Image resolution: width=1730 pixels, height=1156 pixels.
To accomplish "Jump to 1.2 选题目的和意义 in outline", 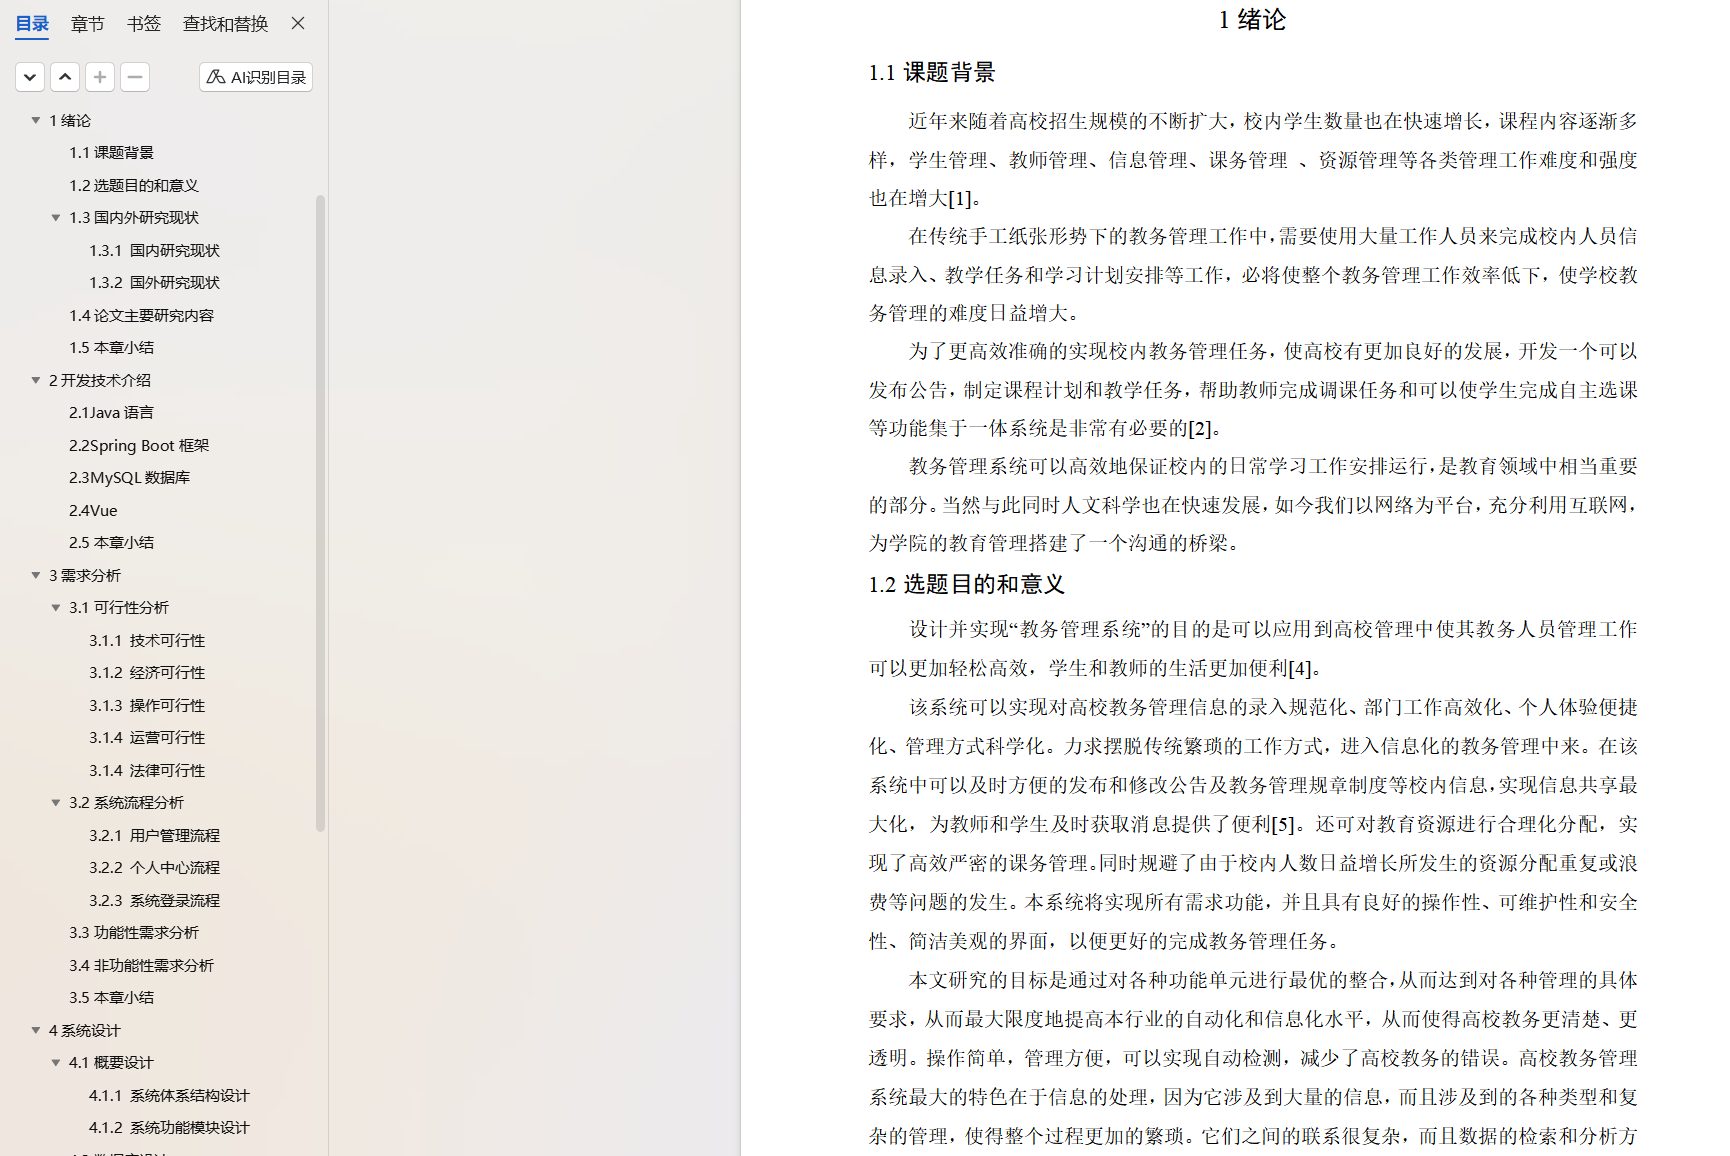I will click(134, 185).
